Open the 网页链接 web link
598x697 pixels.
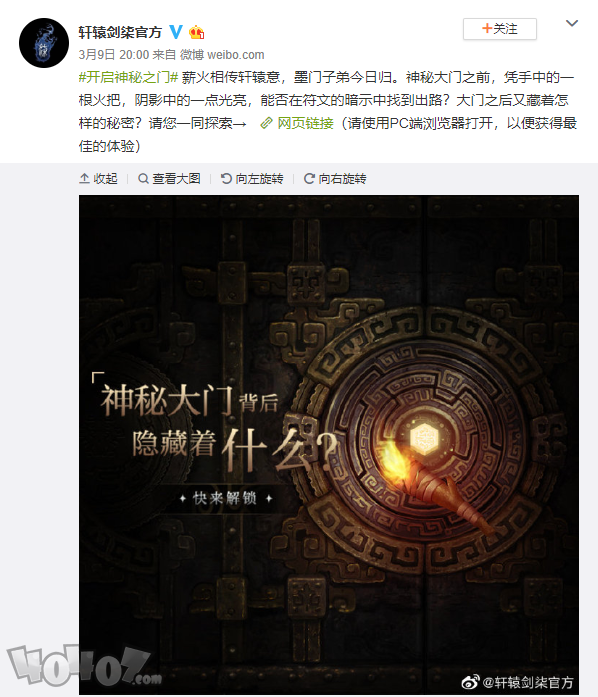305,123
